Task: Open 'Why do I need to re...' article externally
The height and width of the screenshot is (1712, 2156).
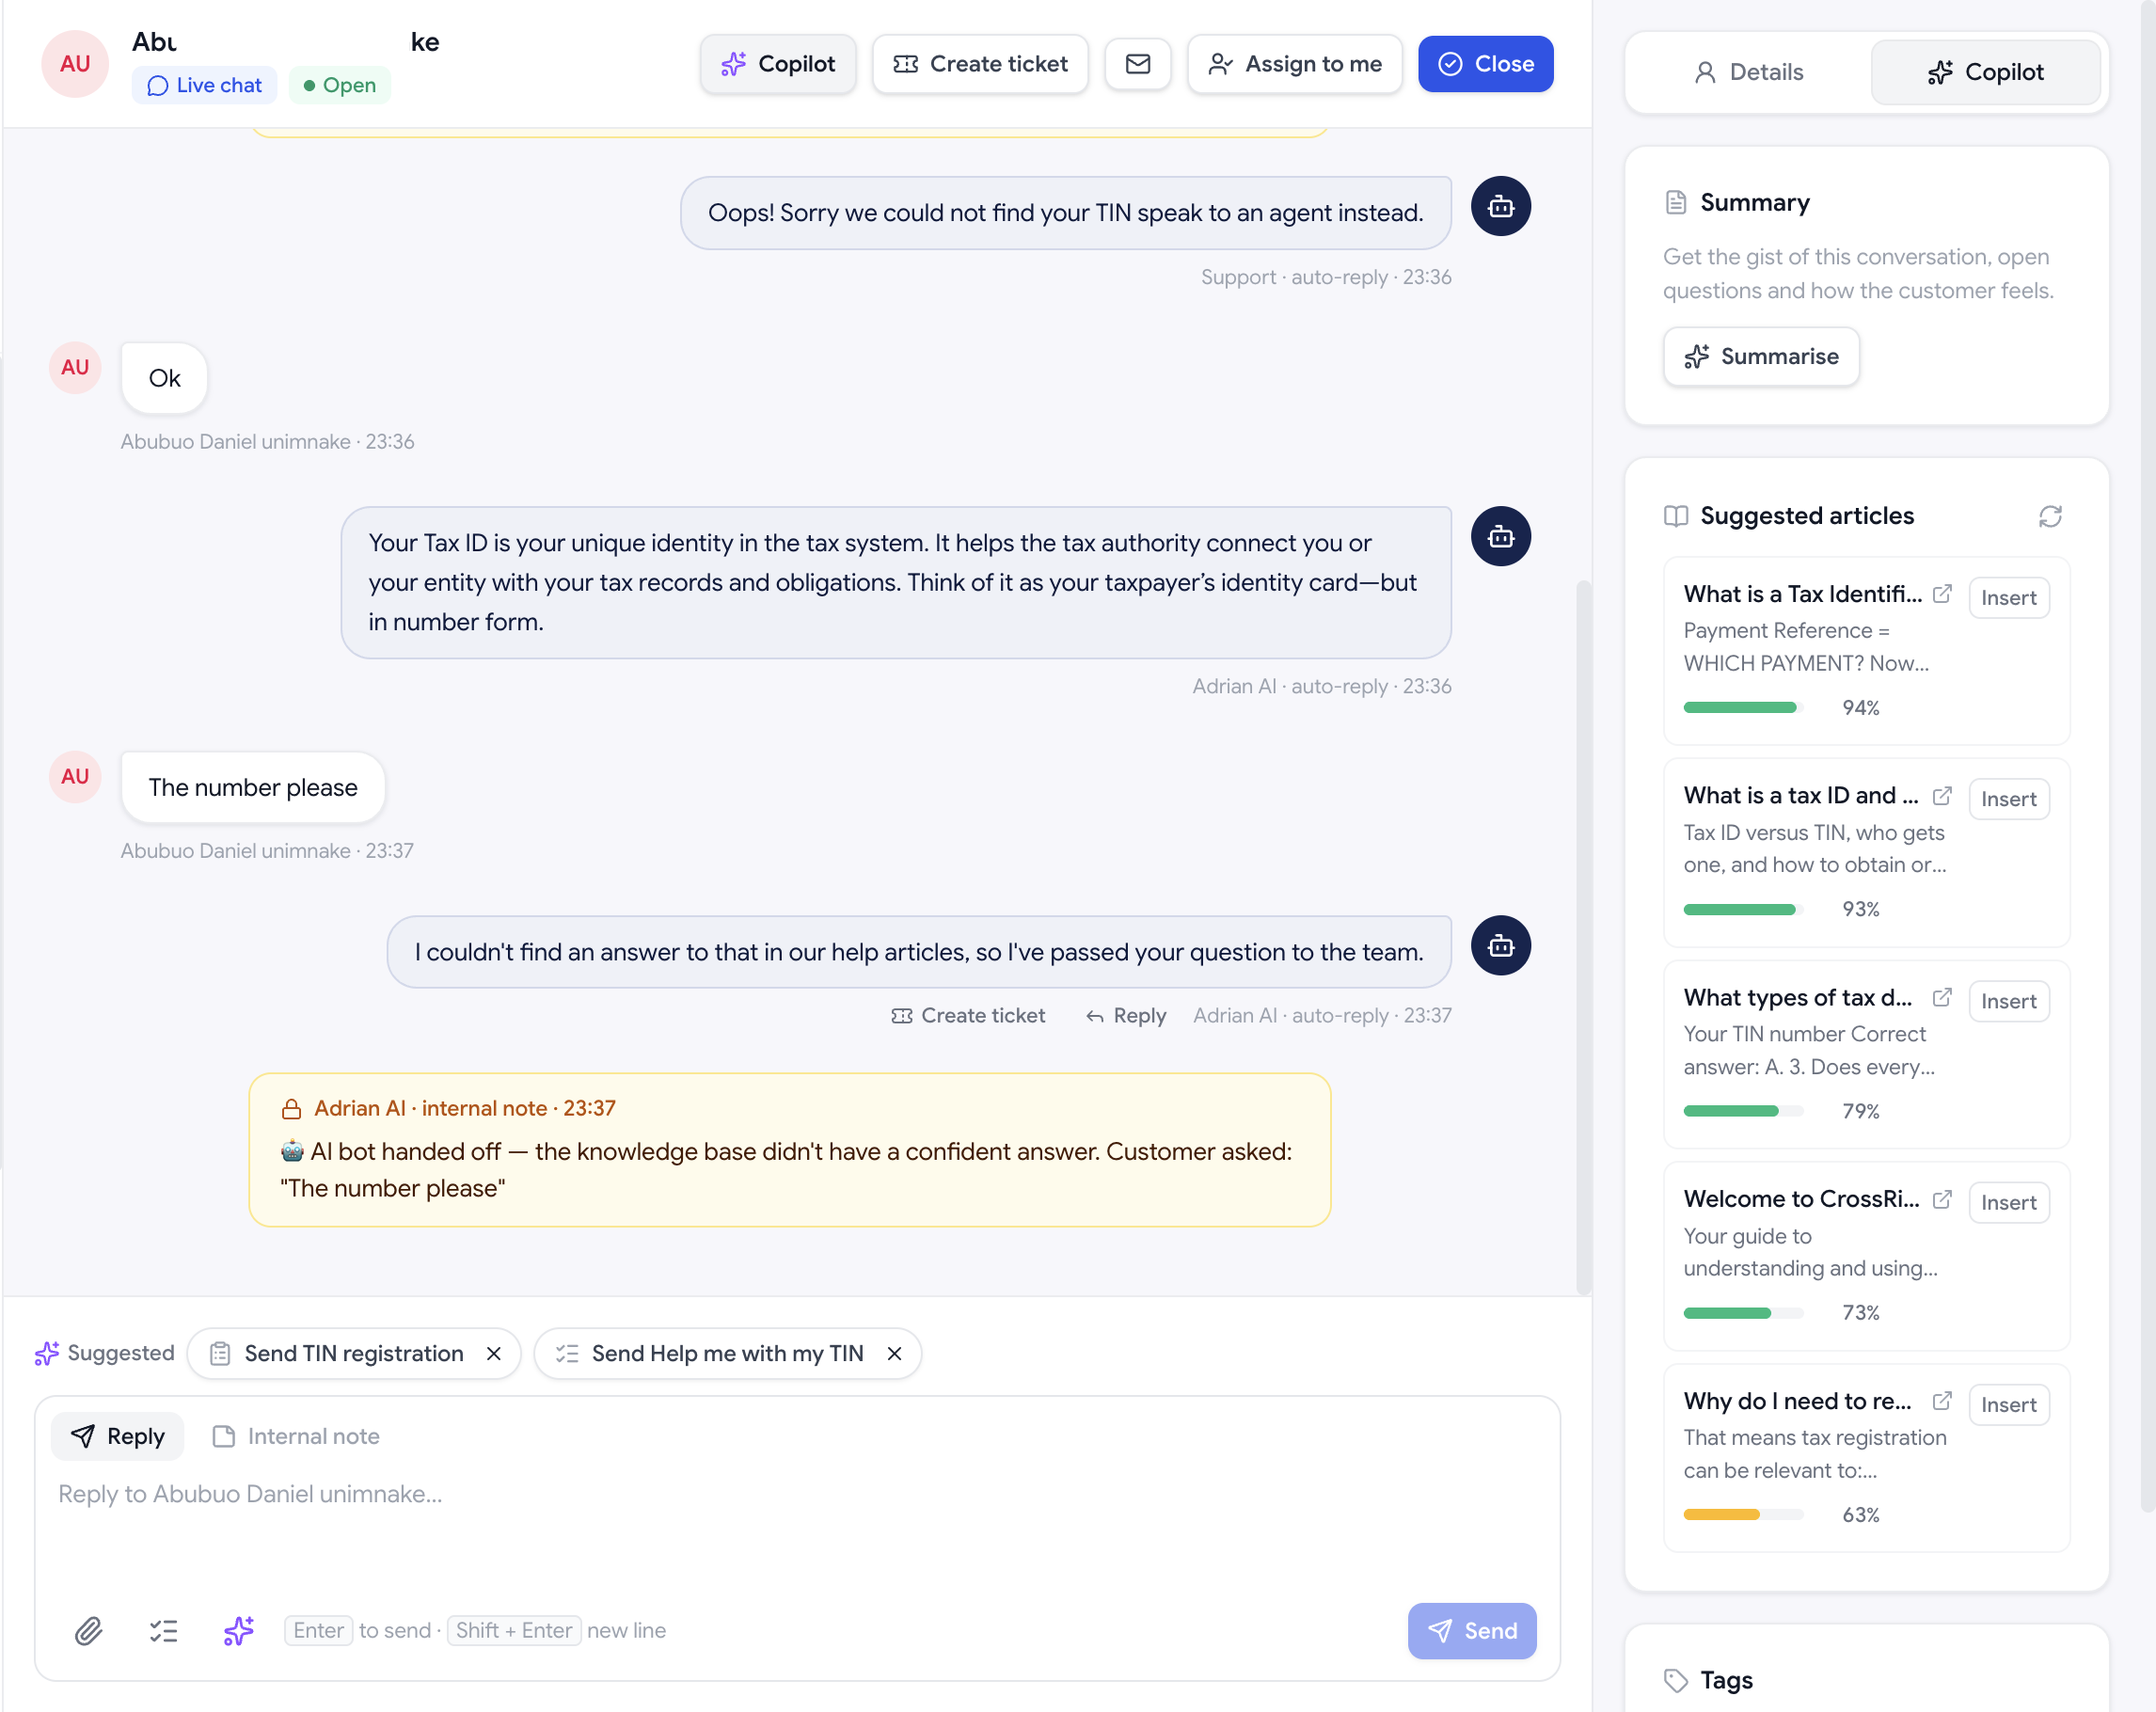Action: (x=1942, y=1401)
